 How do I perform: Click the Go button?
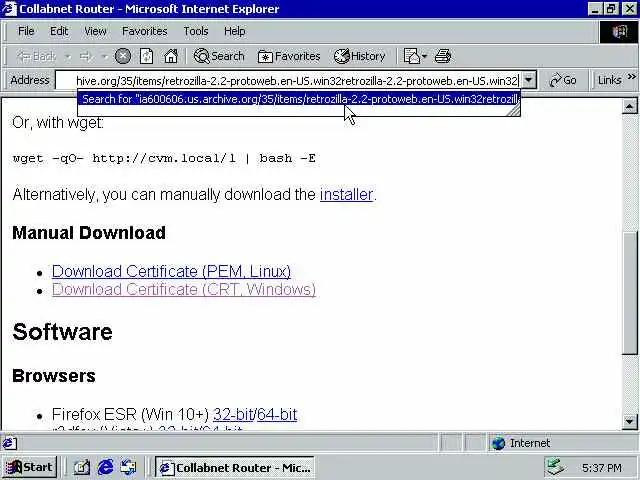coord(563,80)
